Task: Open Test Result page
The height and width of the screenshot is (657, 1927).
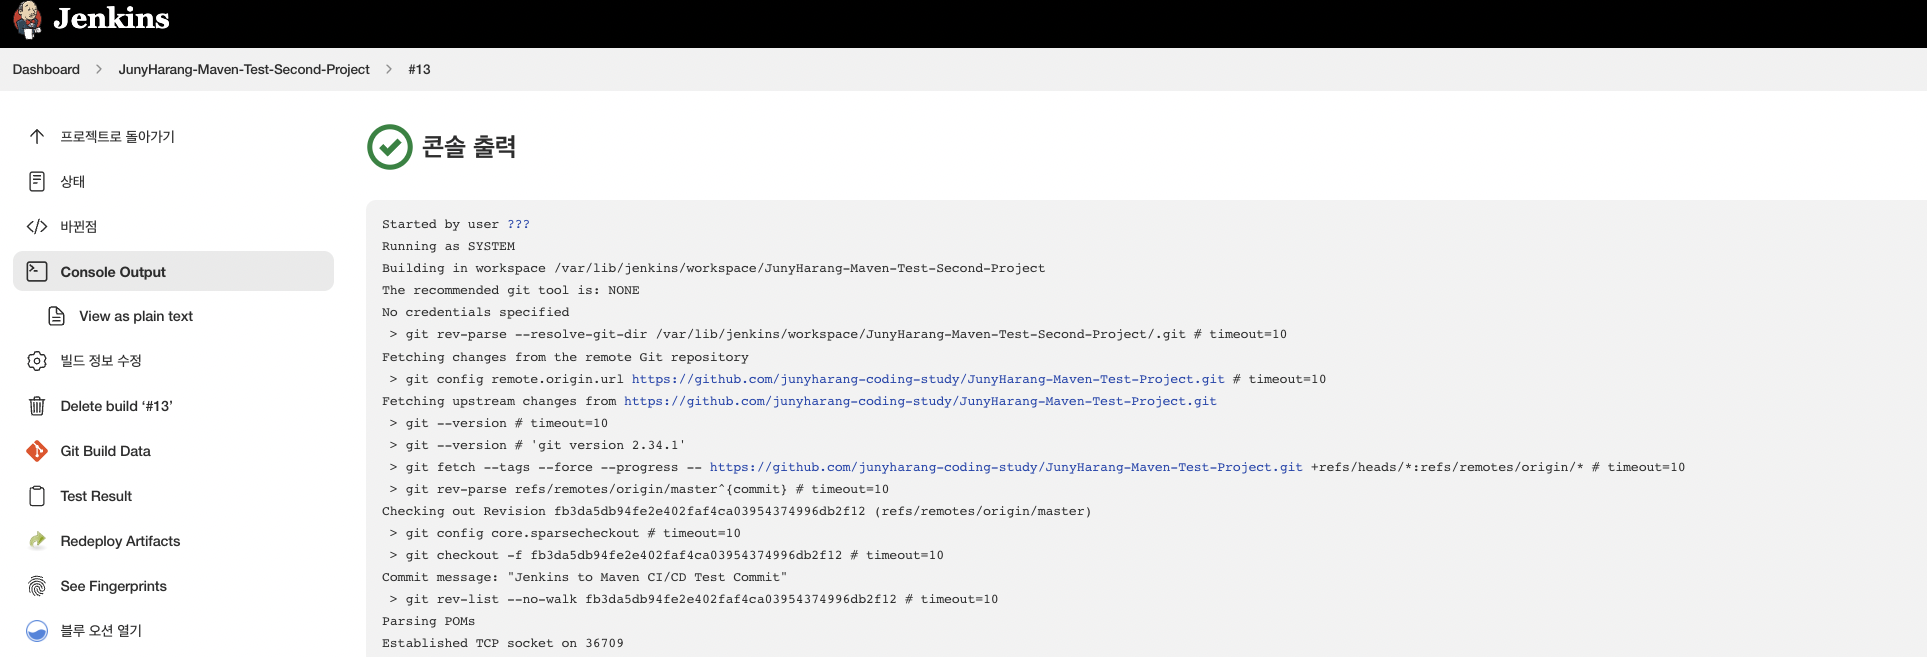Action: [x=96, y=496]
